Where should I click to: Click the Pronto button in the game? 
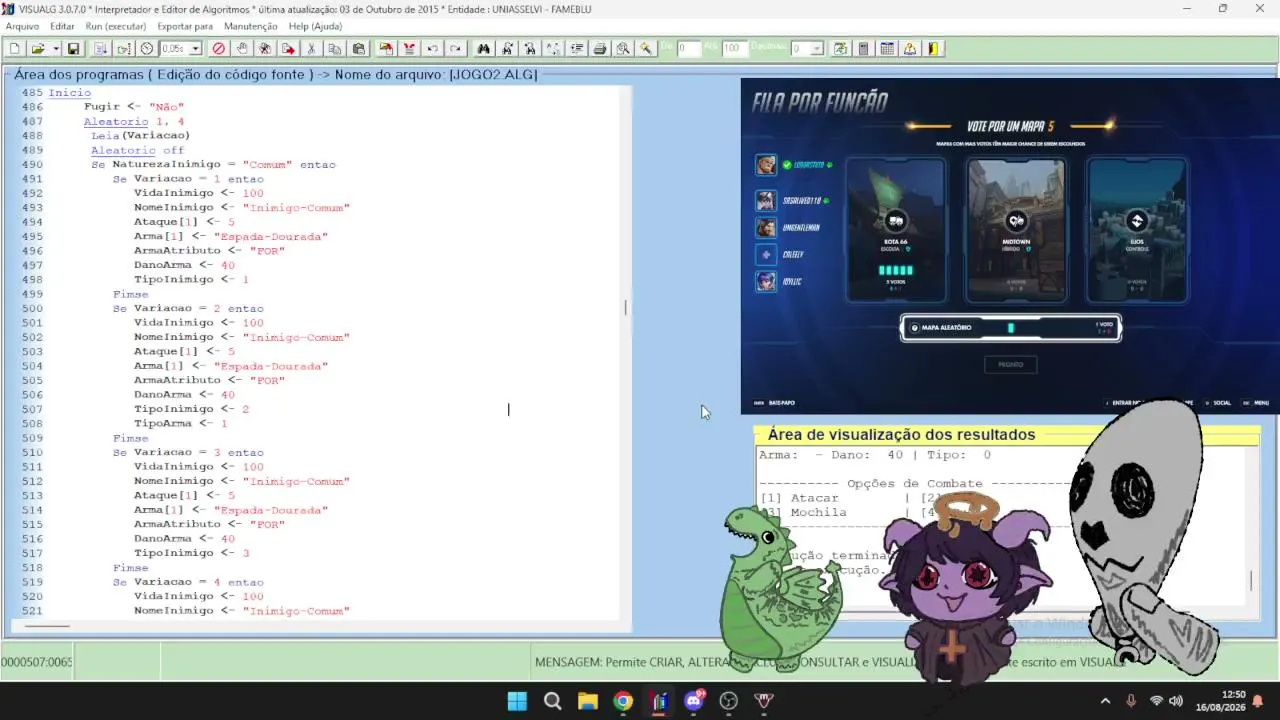pos(1010,365)
